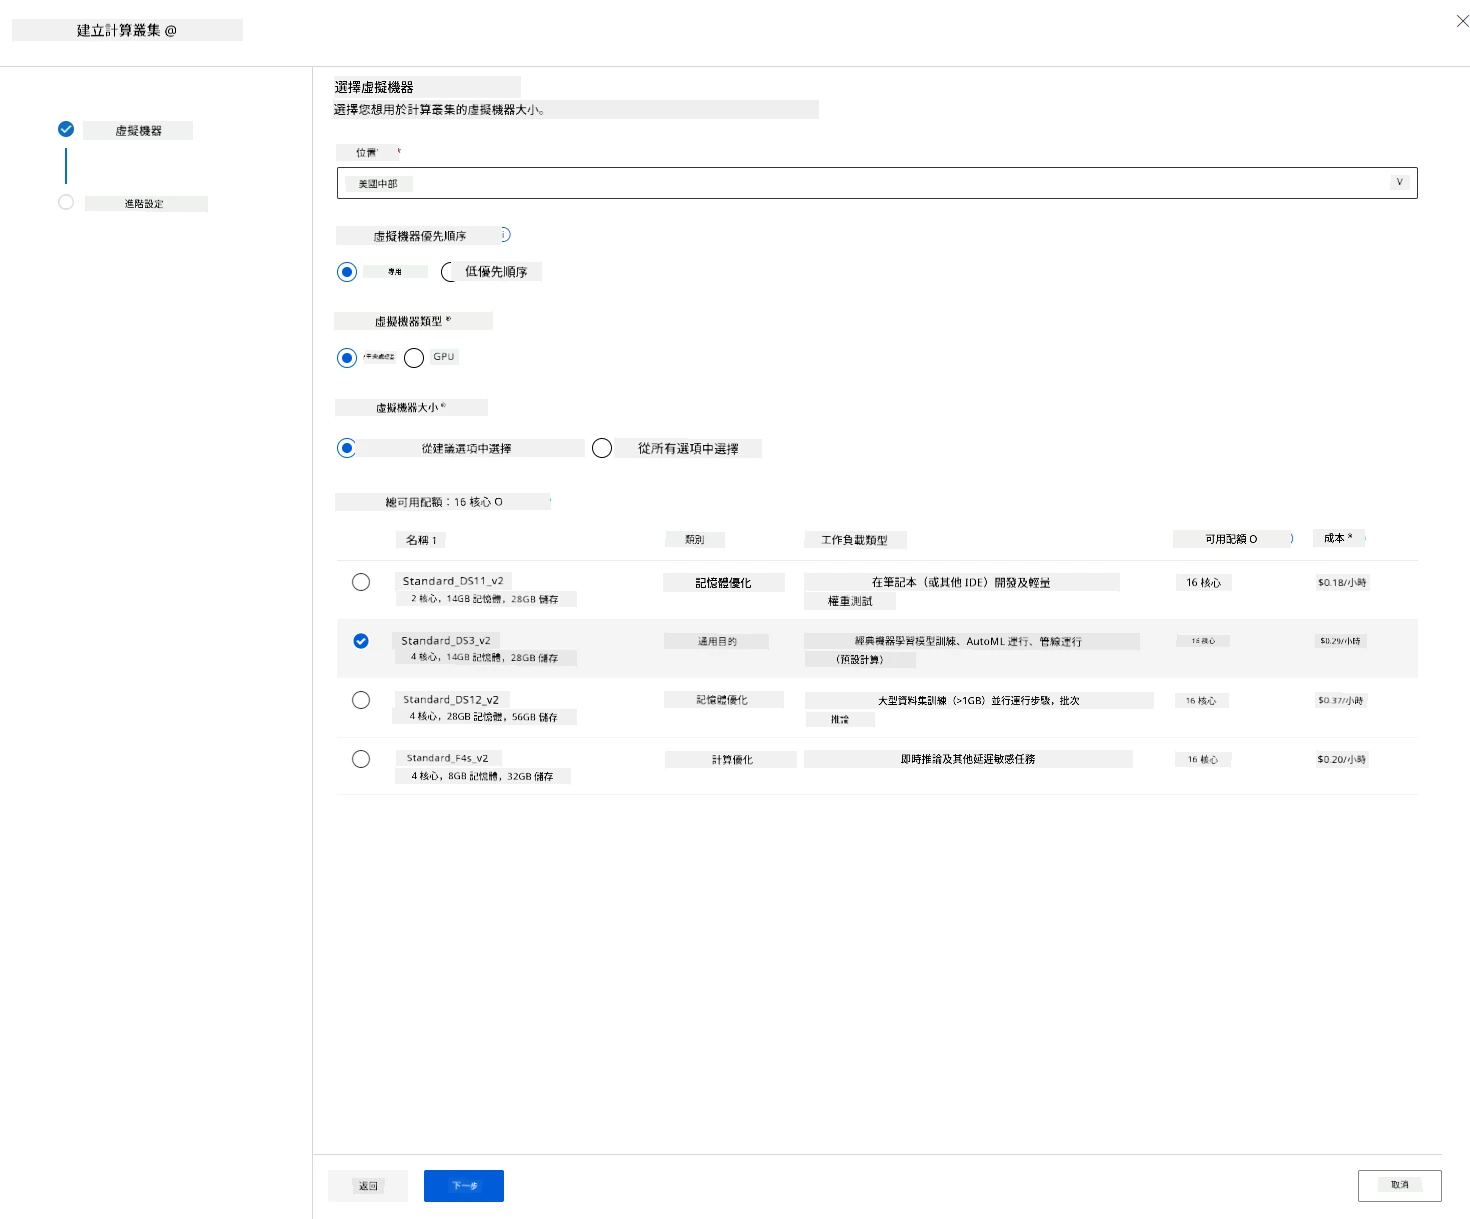This screenshot has height=1219, width=1470.
Task: Click the $0.18/小時 cost cell
Action: point(1342,582)
